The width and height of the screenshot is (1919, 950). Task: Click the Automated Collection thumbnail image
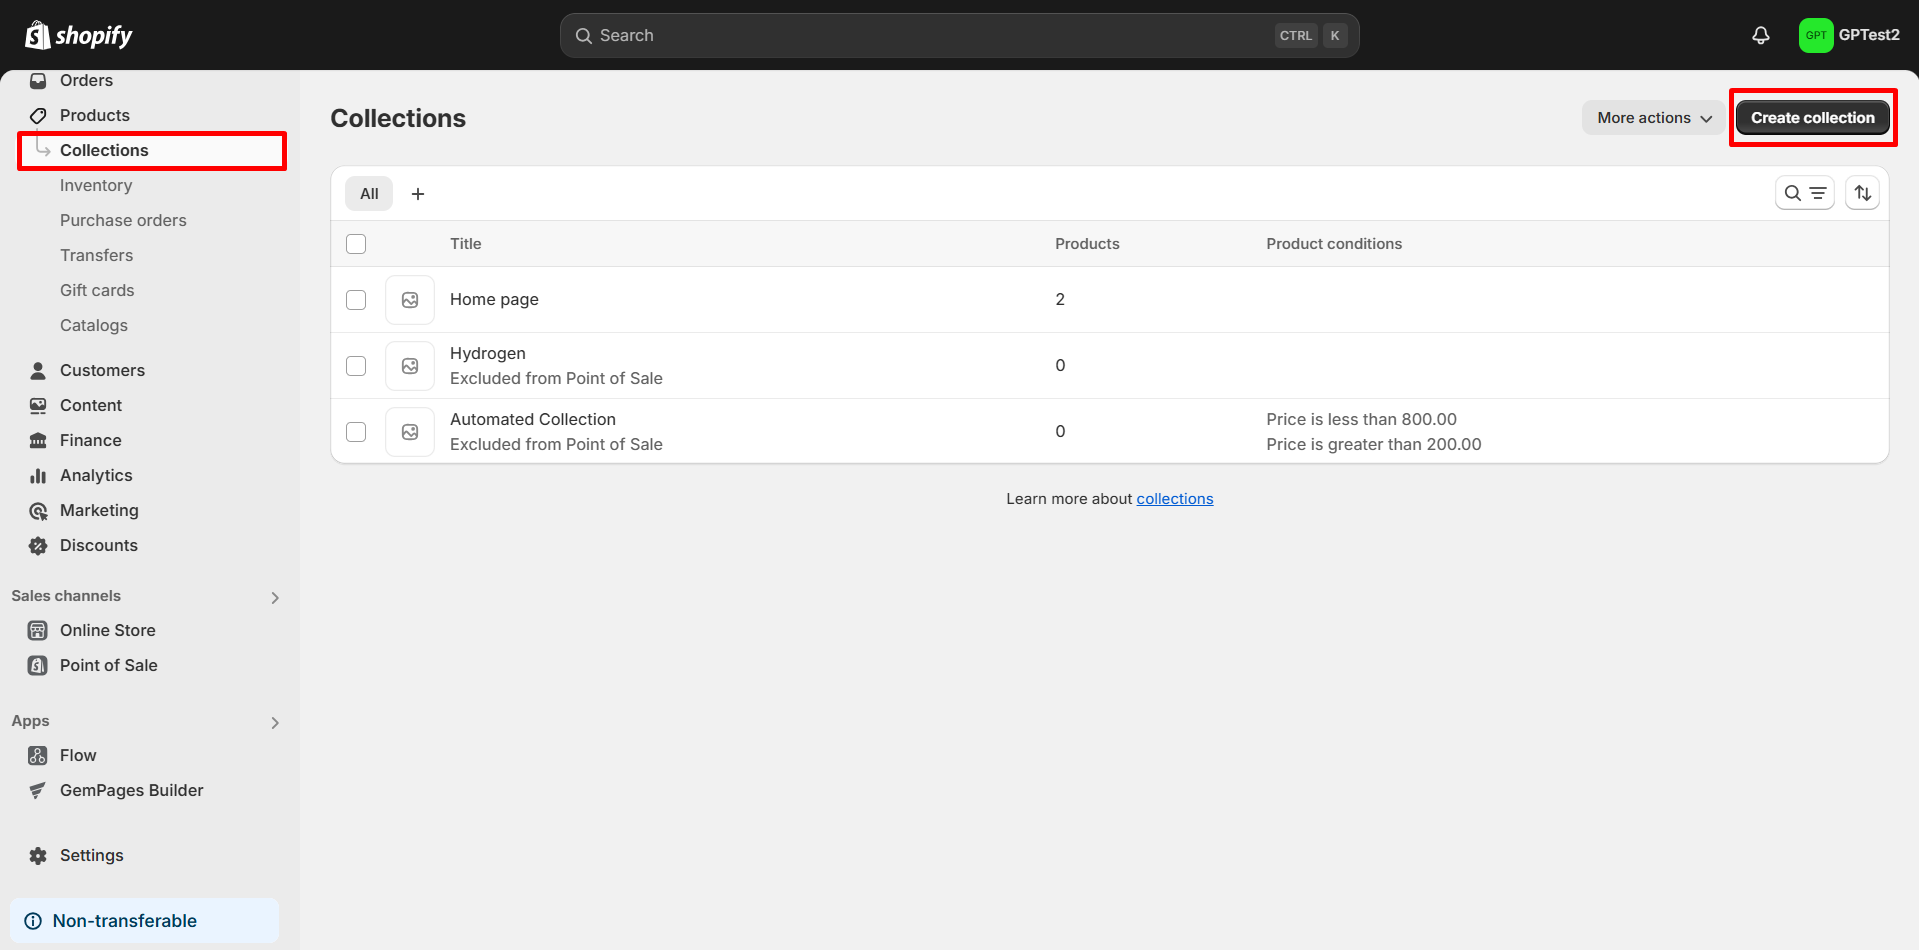(x=410, y=432)
